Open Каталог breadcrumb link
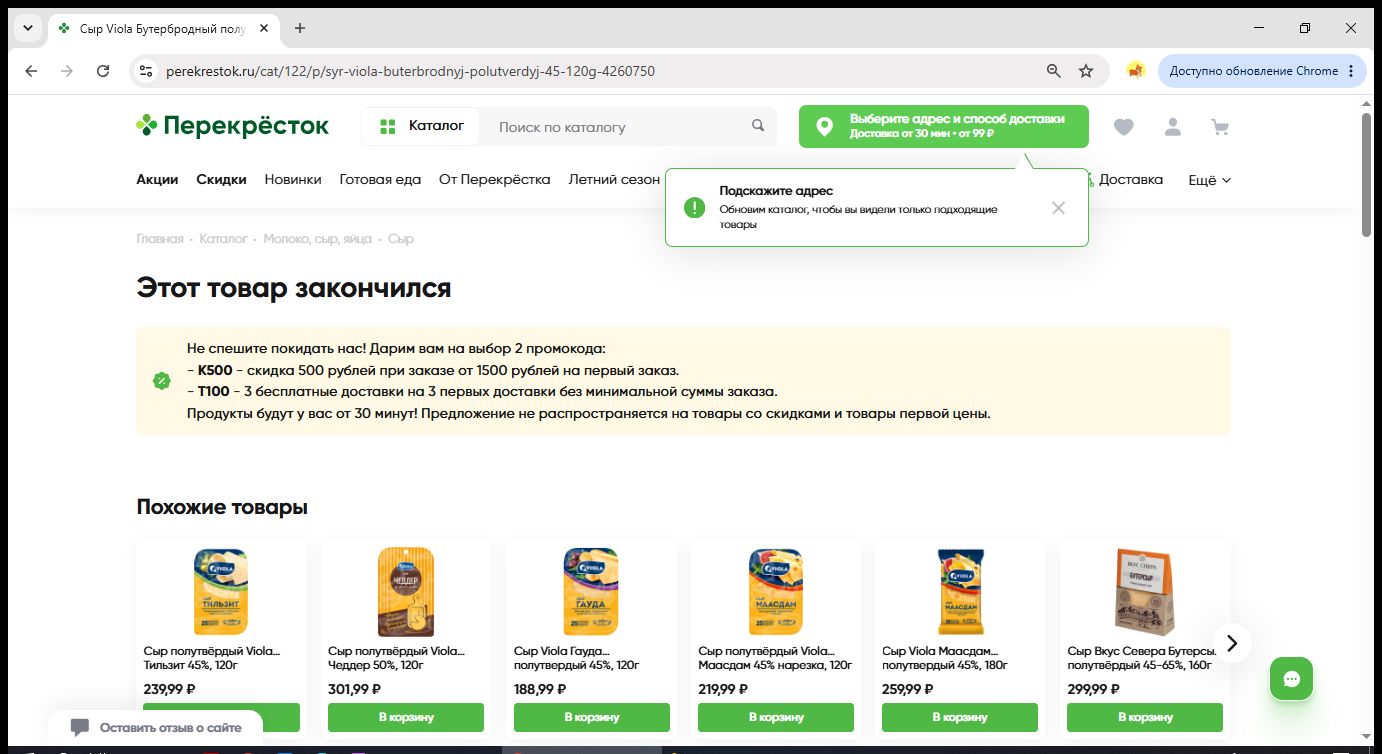Image resolution: width=1382 pixels, height=754 pixels. 223,239
